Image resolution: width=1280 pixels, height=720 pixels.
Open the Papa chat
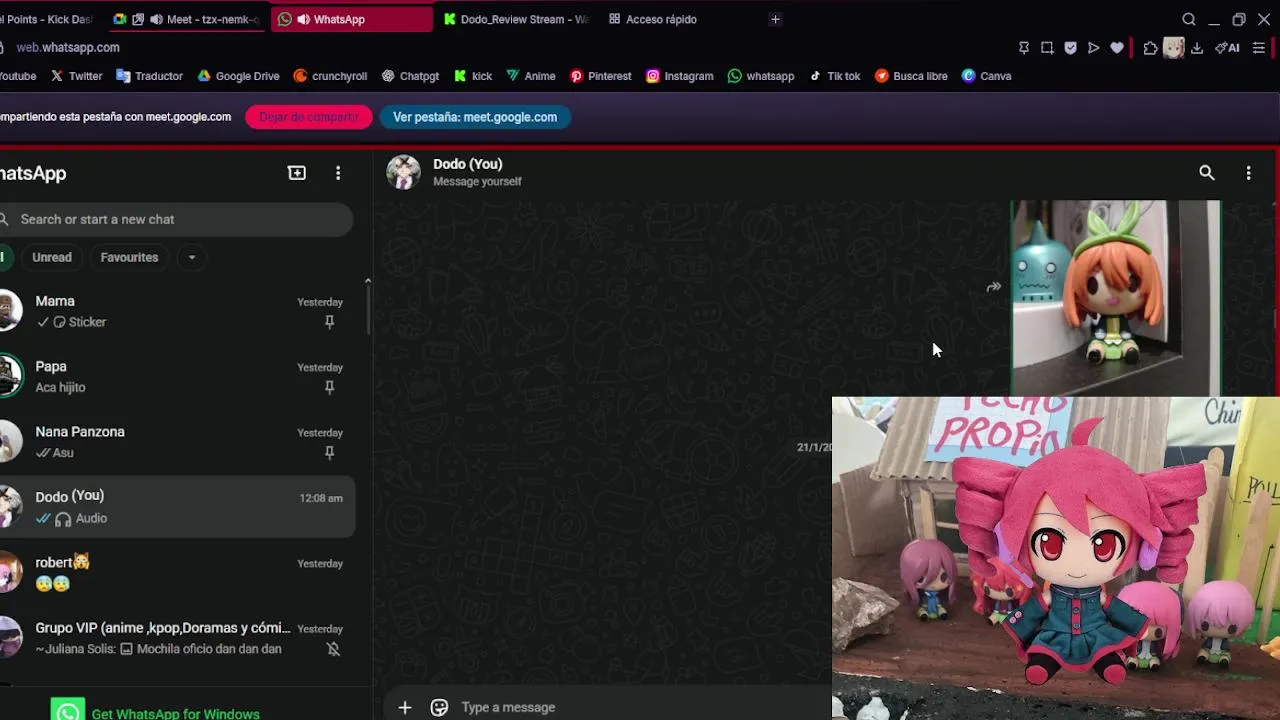tap(178, 377)
